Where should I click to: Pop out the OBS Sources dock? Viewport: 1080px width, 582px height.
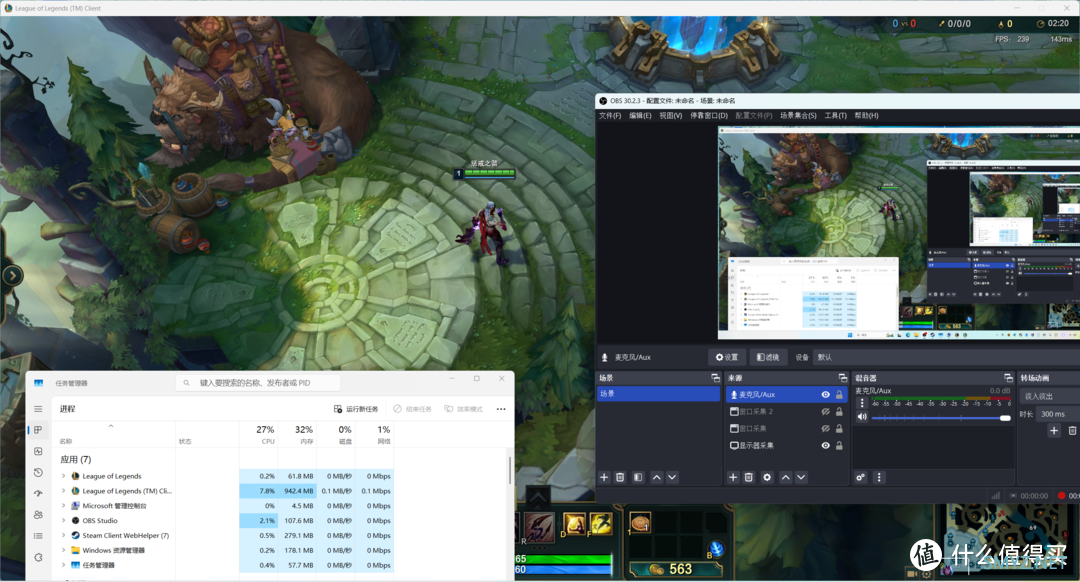[x=842, y=378]
